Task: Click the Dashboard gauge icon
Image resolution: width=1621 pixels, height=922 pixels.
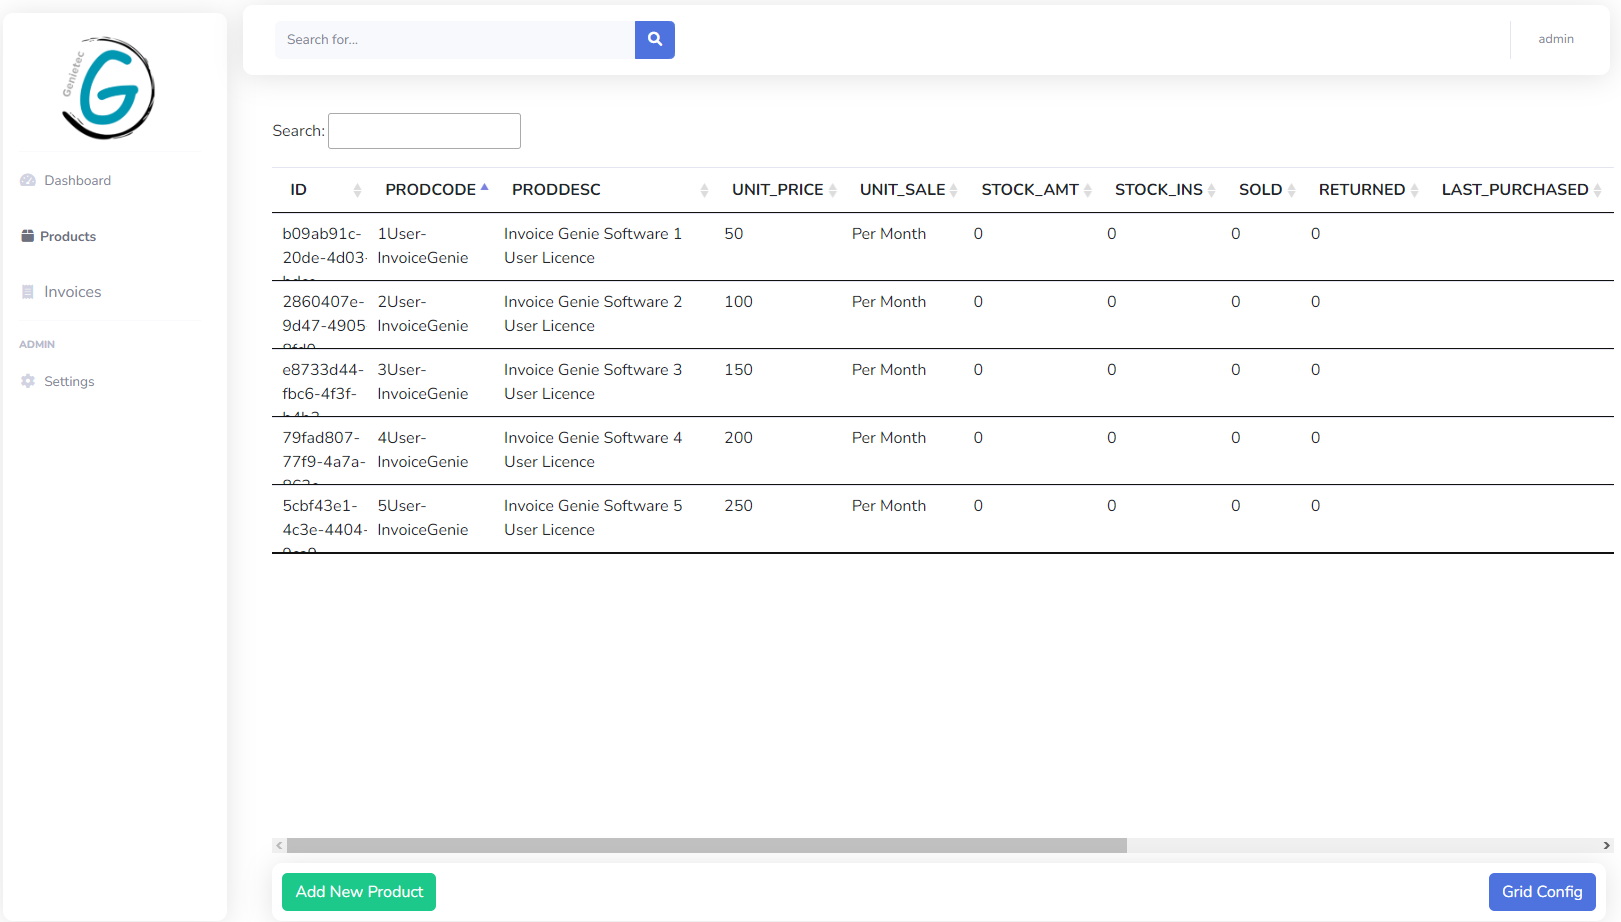Action: tap(28, 180)
